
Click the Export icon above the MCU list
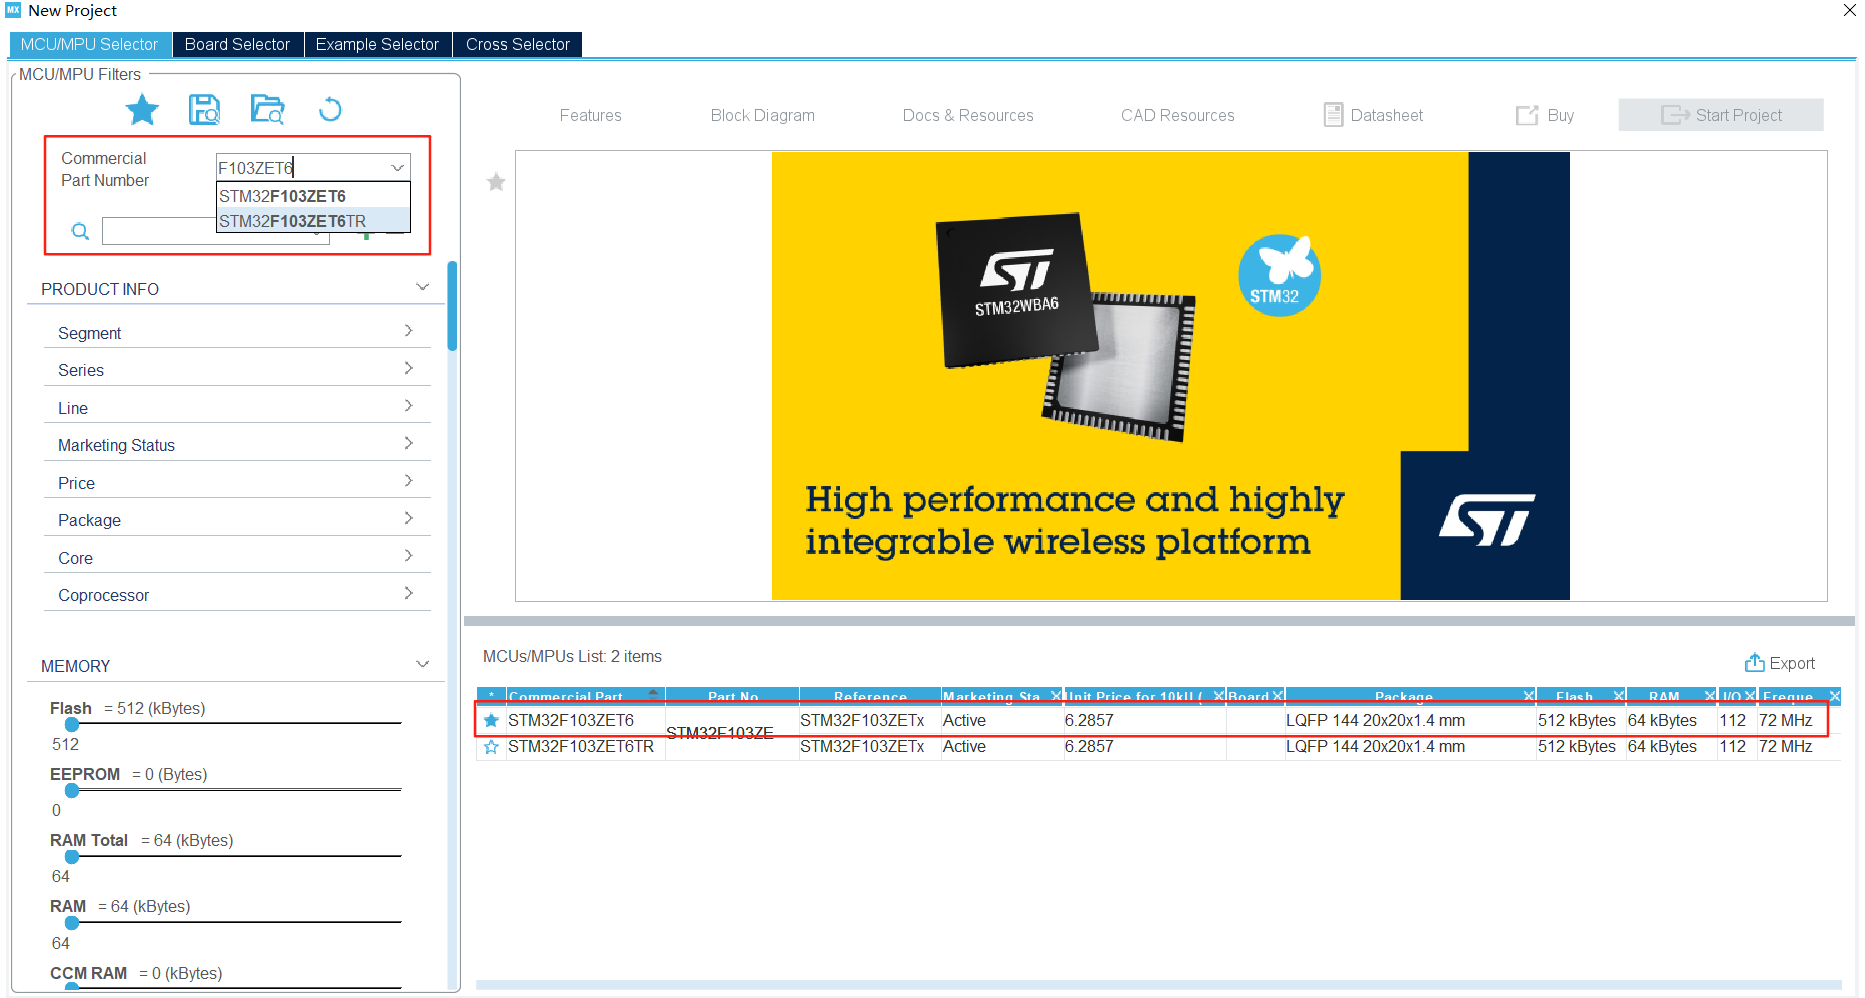coord(1754,663)
